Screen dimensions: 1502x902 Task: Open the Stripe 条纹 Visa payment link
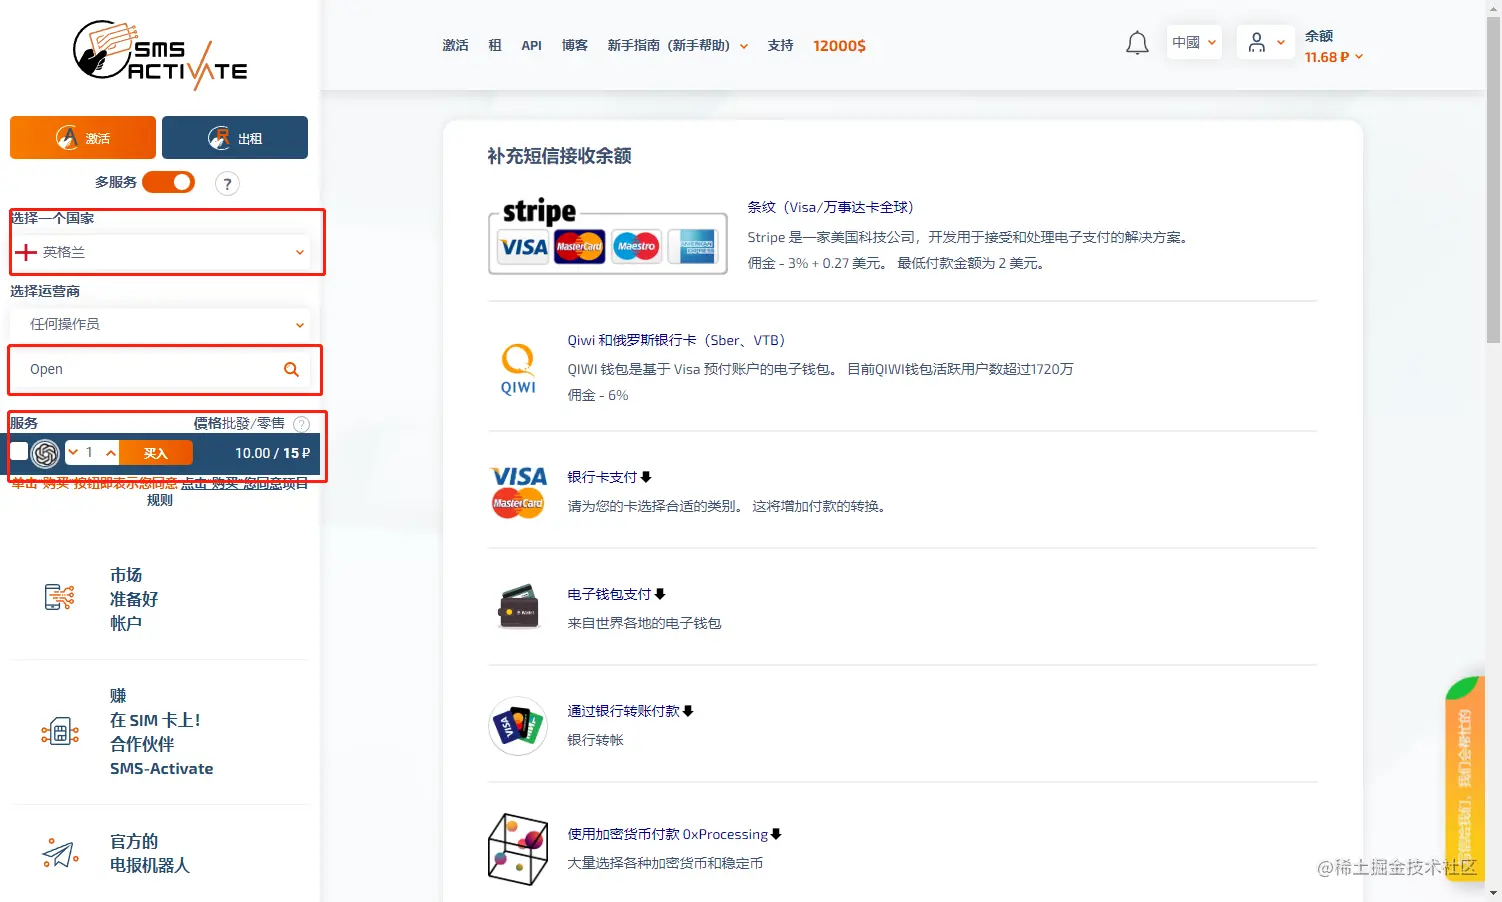tap(830, 207)
